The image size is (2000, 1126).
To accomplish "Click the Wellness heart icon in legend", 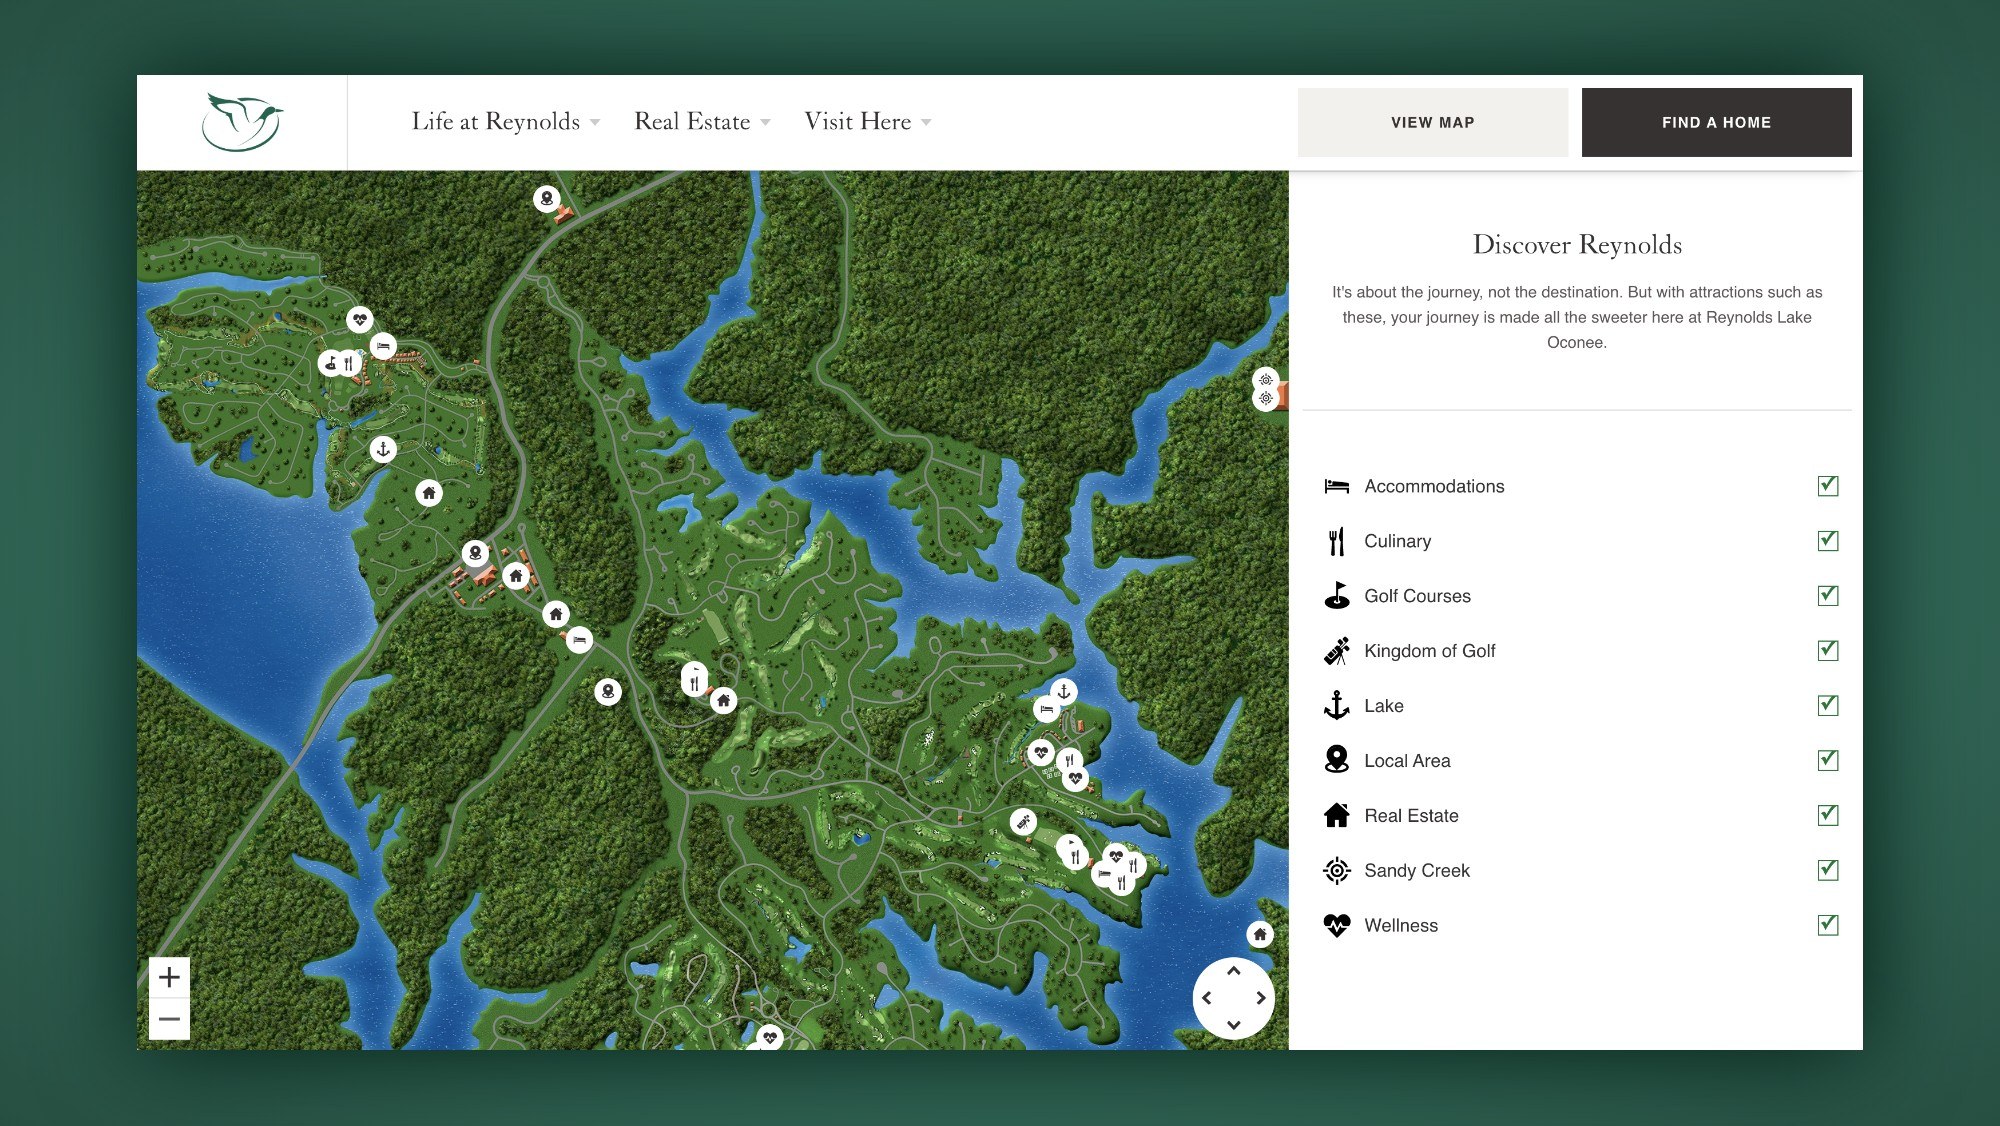I will [x=1337, y=926].
